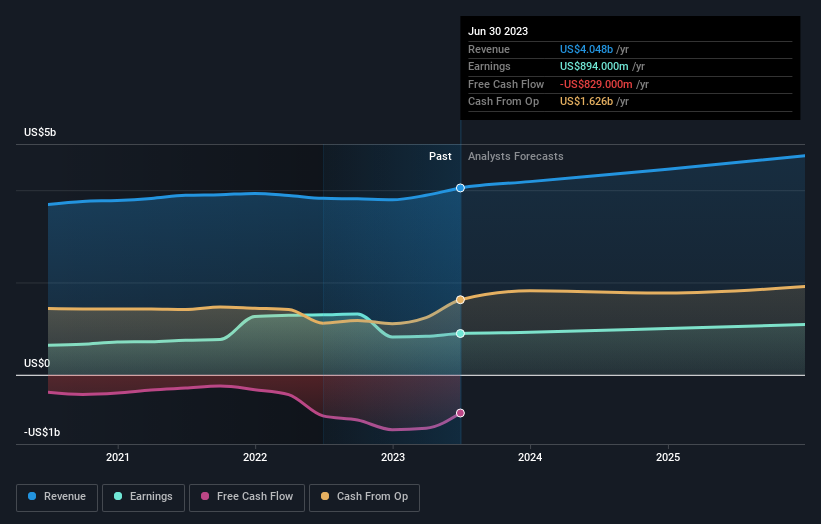821x524 pixels.
Task: Select the Free Cash Flow data point marker
Action: tap(460, 413)
